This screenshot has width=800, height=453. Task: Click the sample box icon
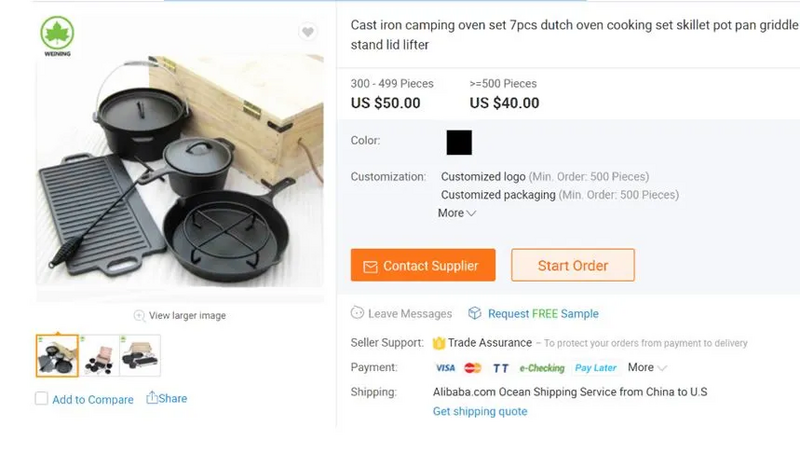[x=475, y=314]
